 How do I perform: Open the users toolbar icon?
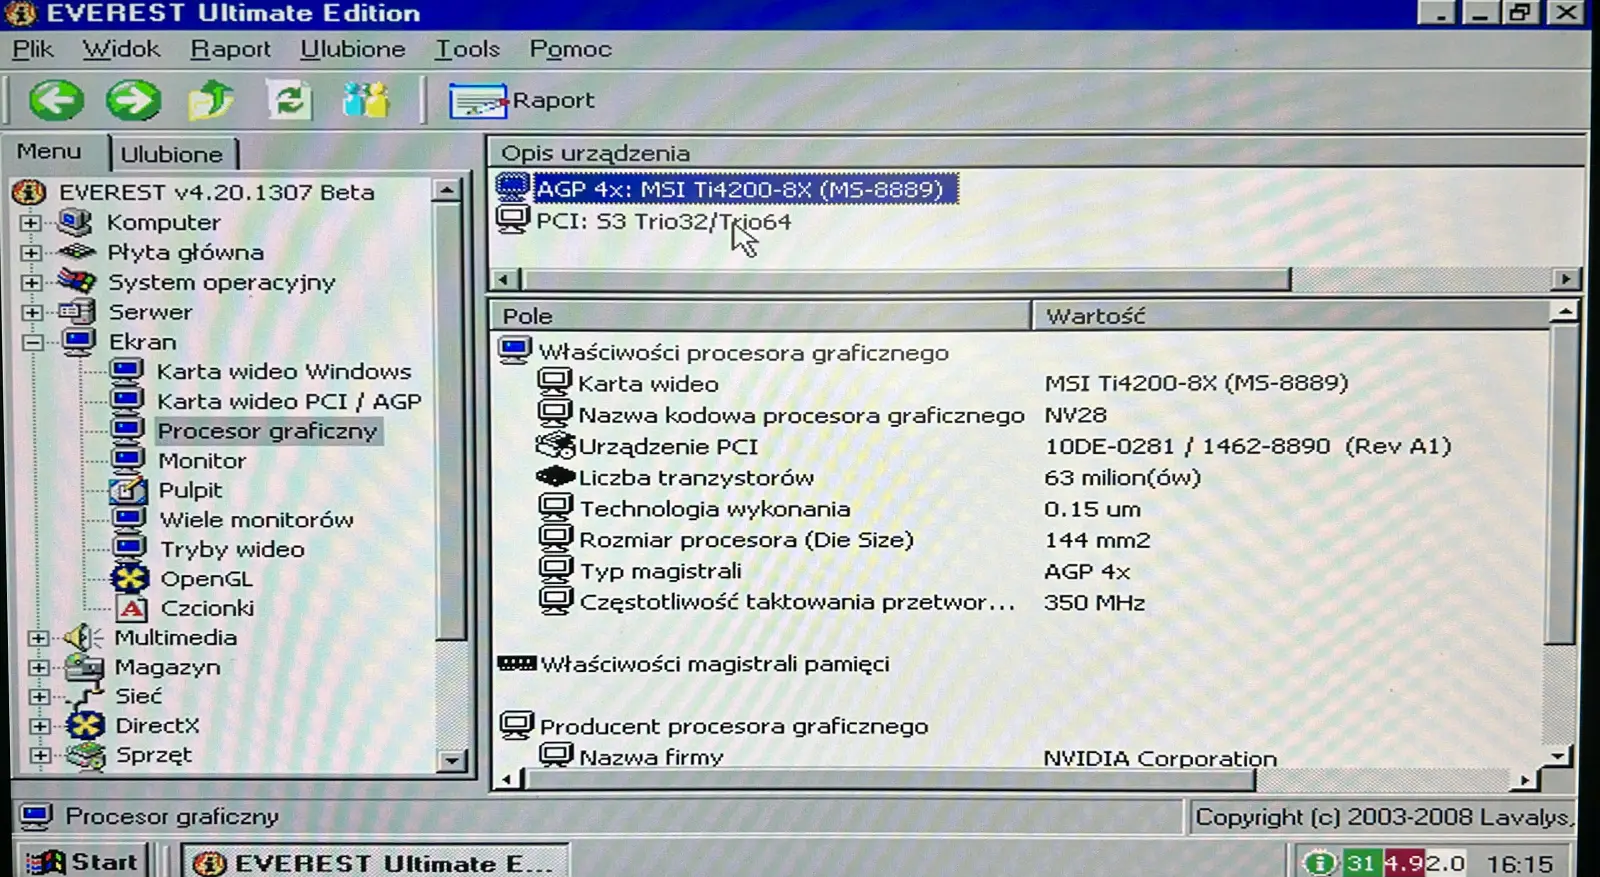(366, 100)
